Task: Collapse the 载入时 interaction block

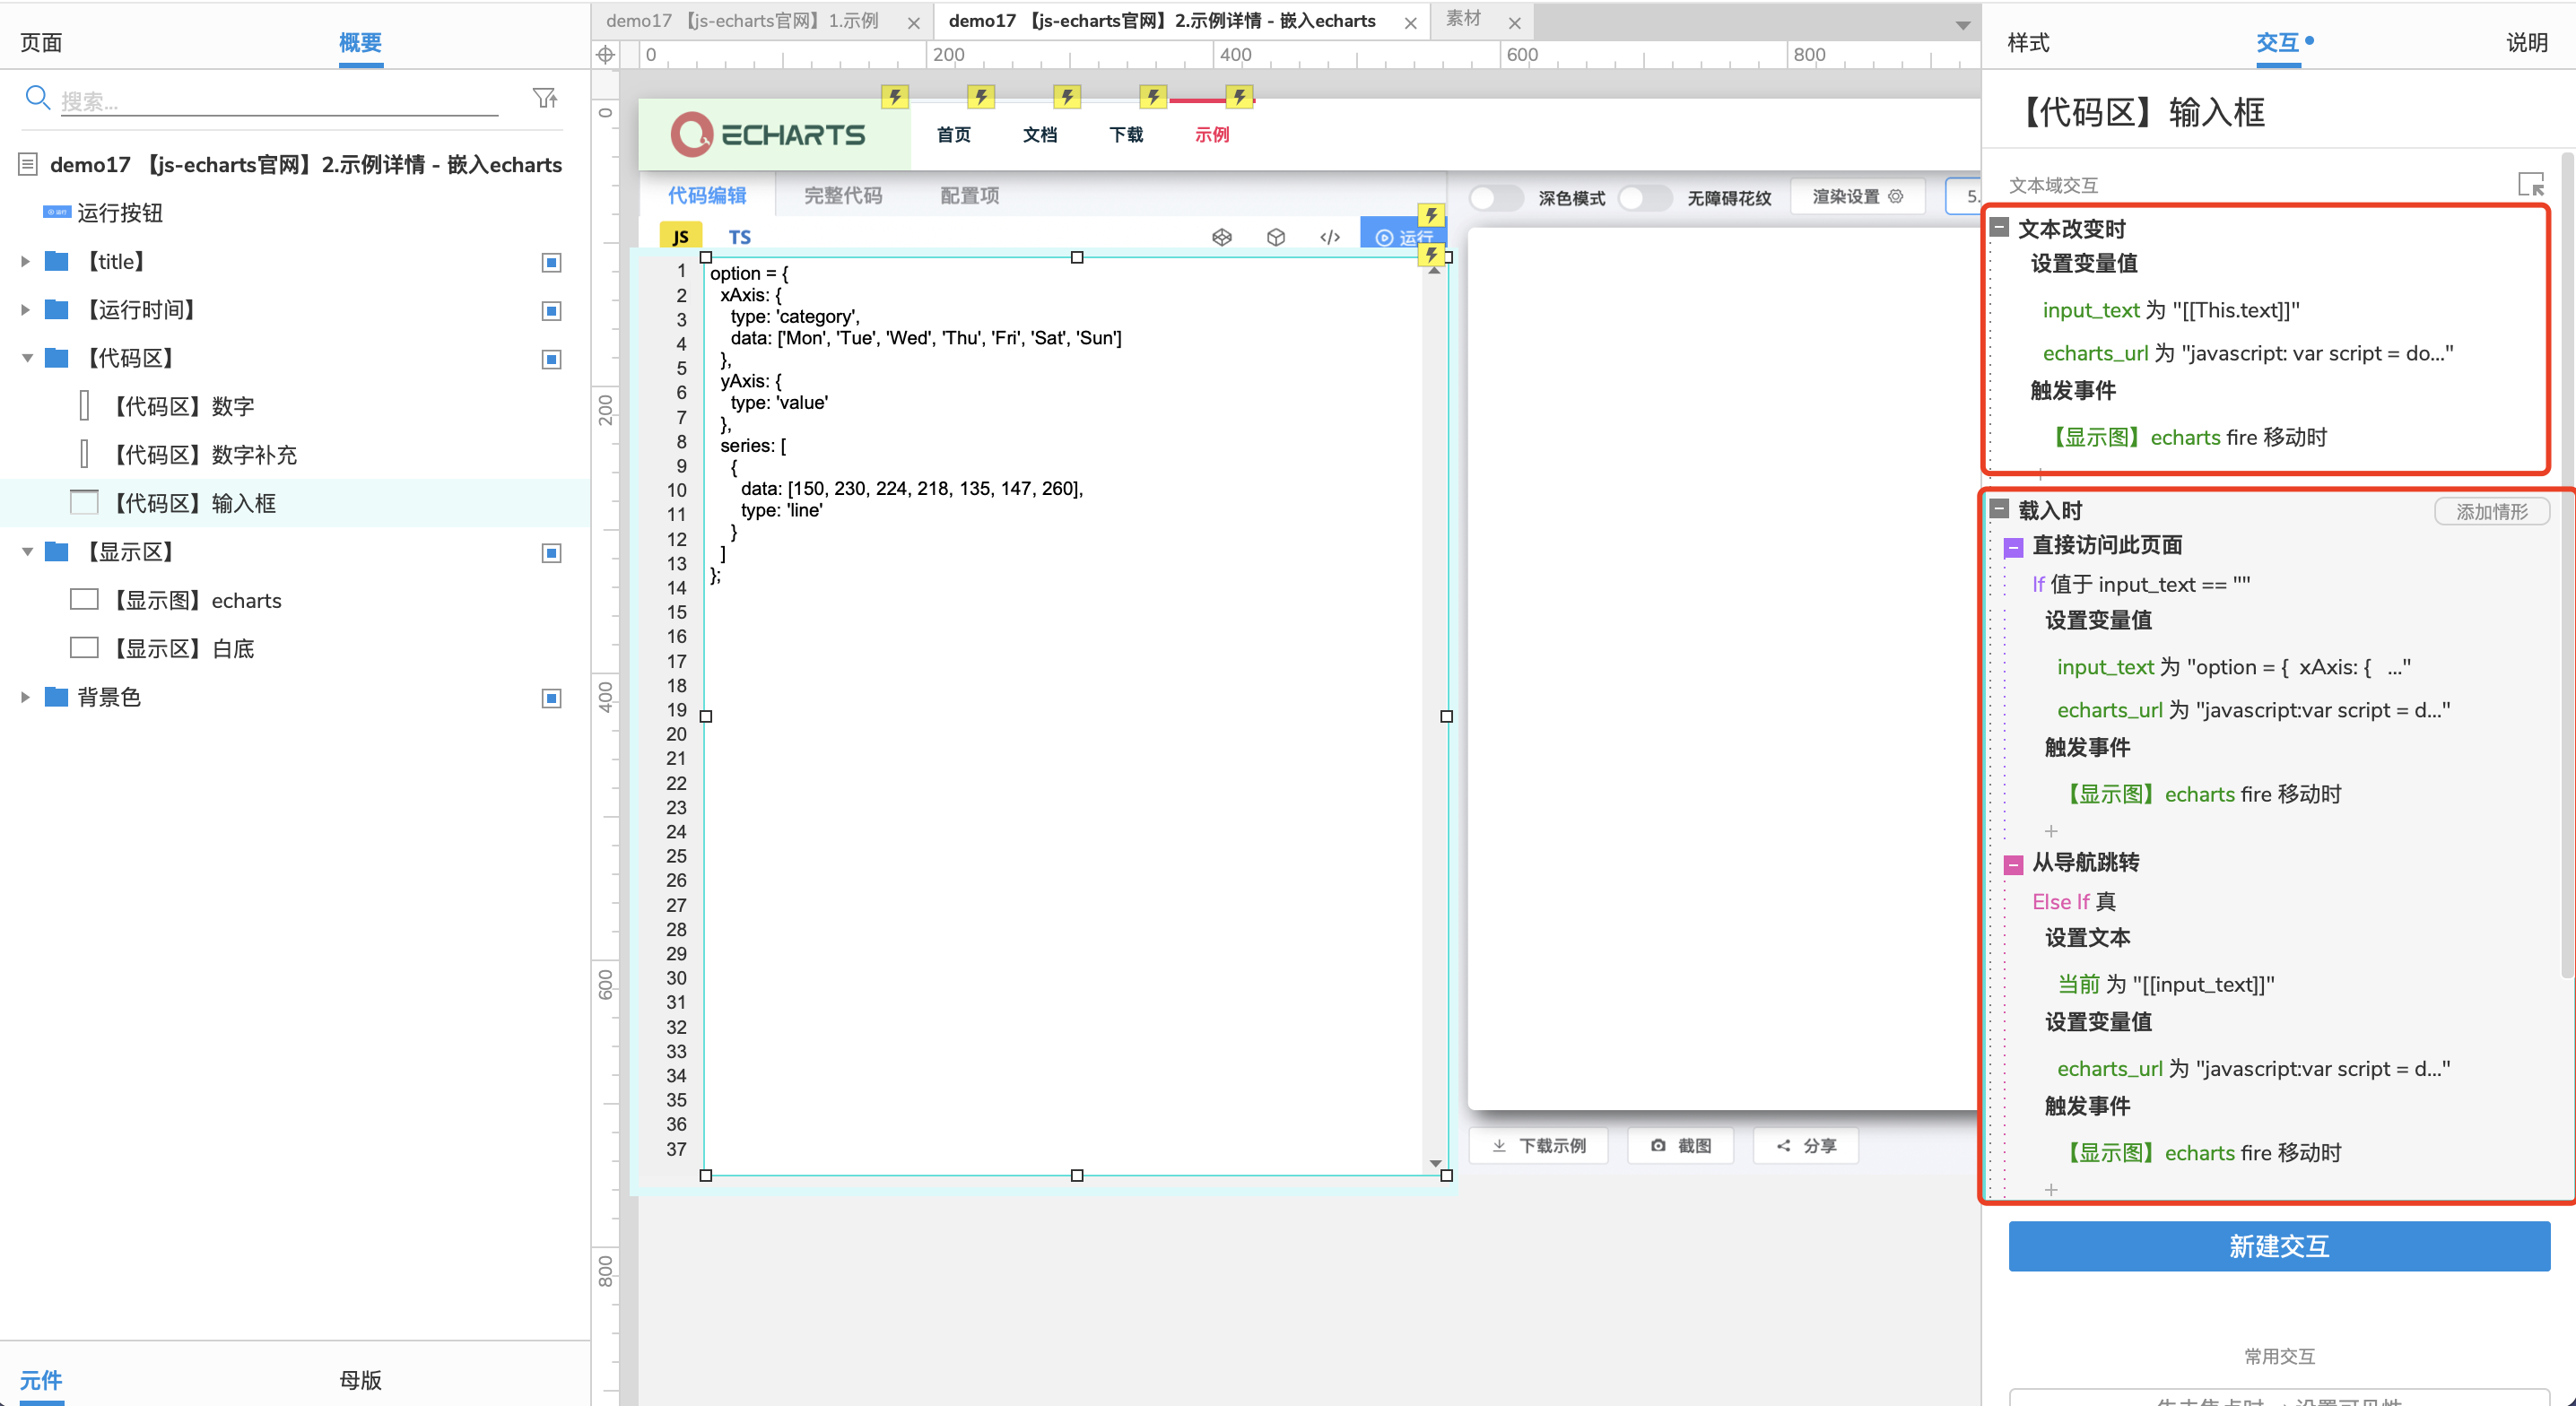Action: [x=2000, y=509]
